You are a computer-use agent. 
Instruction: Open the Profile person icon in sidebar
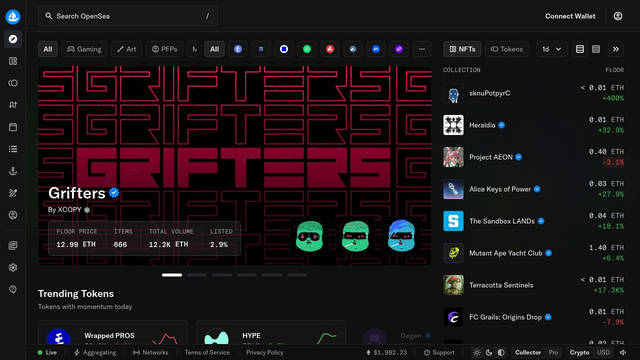click(13, 215)
